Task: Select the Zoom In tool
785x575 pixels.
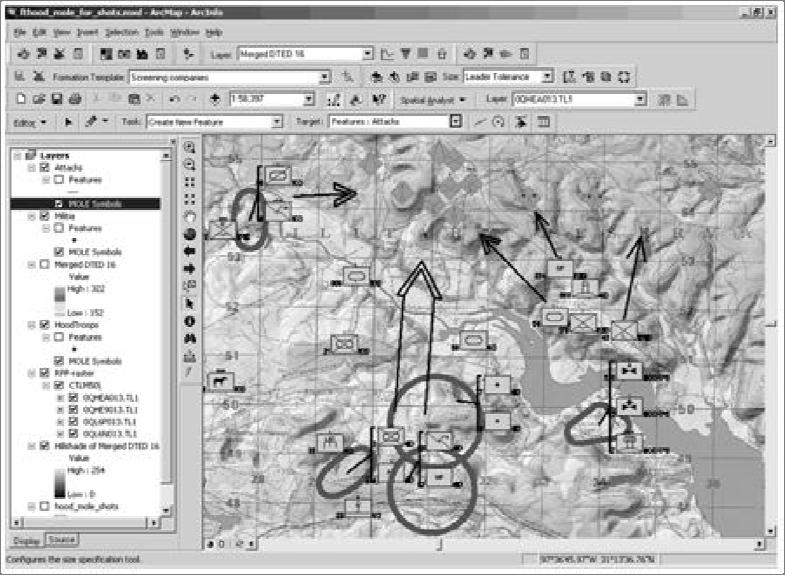Action: pos(189,147)
